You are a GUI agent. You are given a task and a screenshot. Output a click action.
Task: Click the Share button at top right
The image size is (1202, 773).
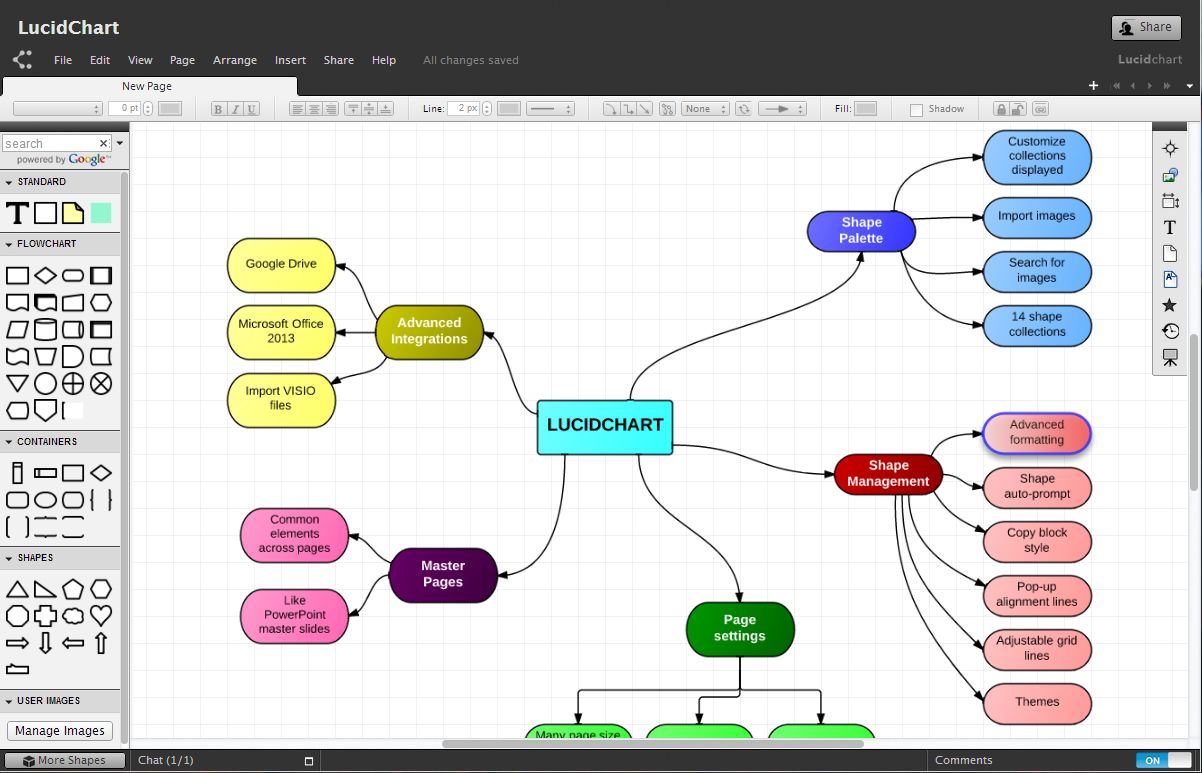(x=1146, y=27)
